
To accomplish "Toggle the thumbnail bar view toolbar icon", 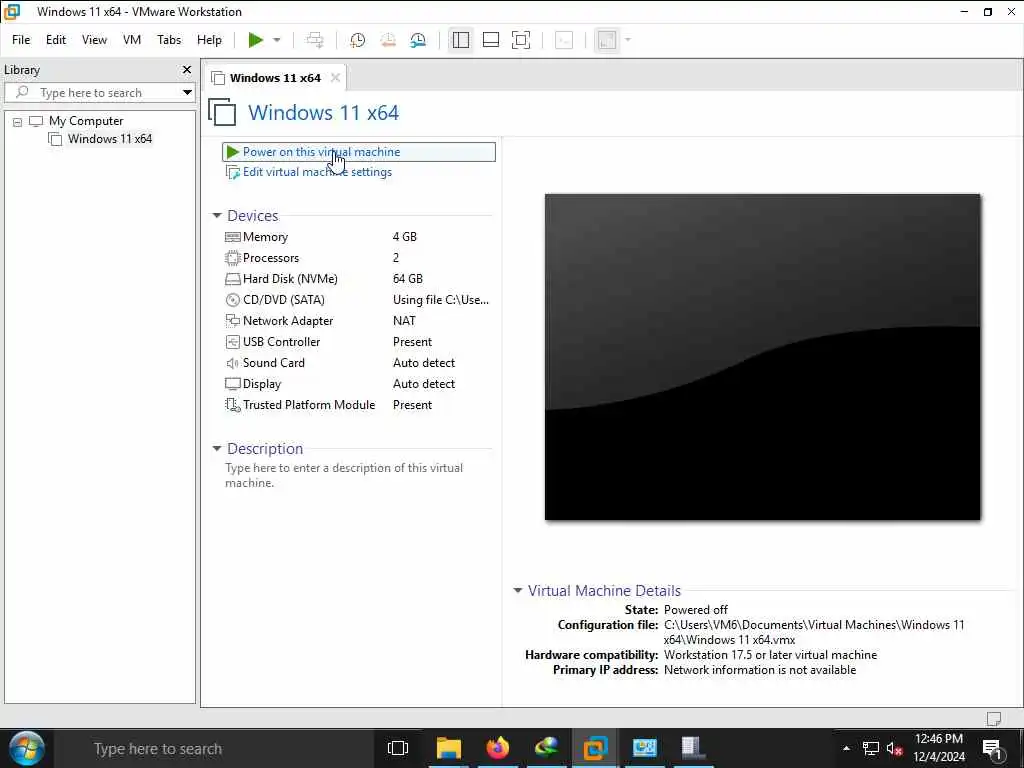I will point(490,40).
